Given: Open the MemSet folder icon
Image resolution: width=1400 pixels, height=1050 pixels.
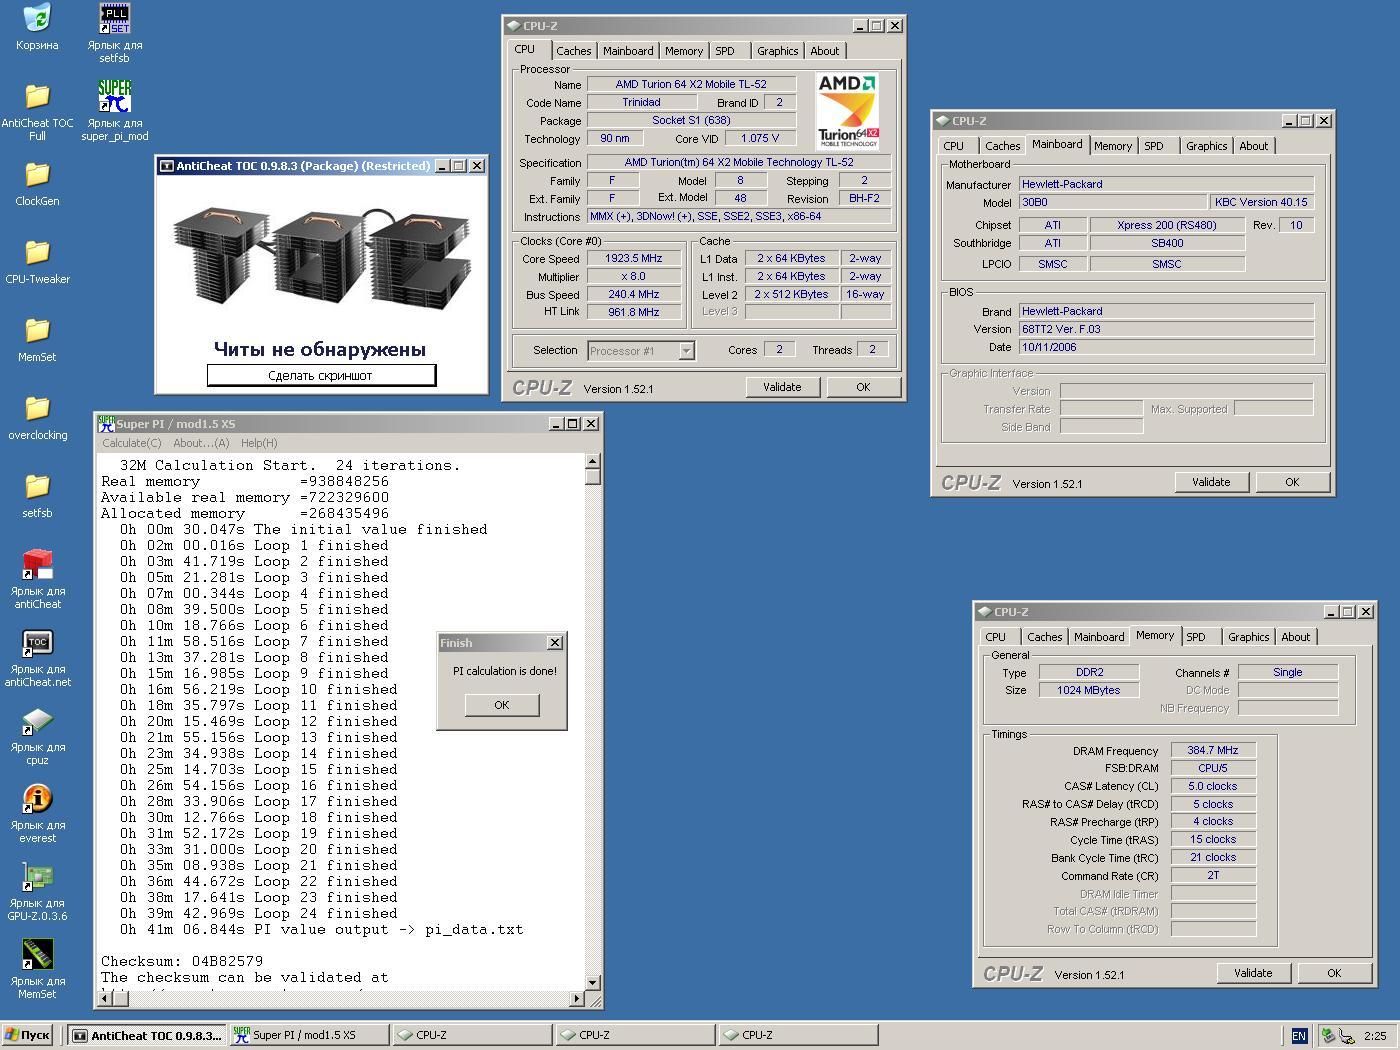Looking at the screenshot, I should (x=37, y=331).
